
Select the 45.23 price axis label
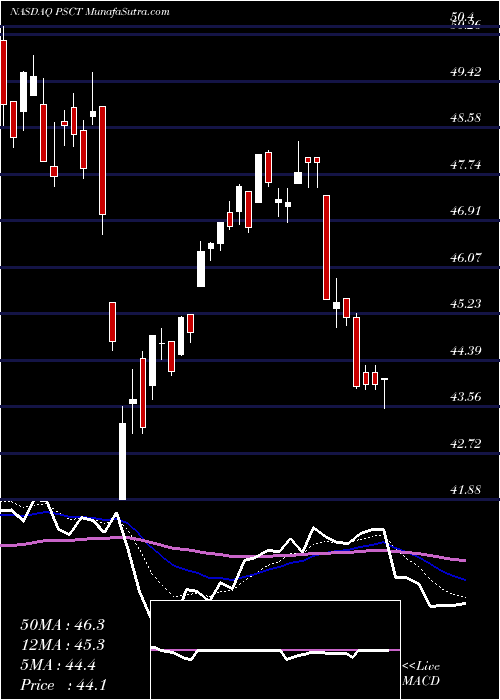[465, 304]
